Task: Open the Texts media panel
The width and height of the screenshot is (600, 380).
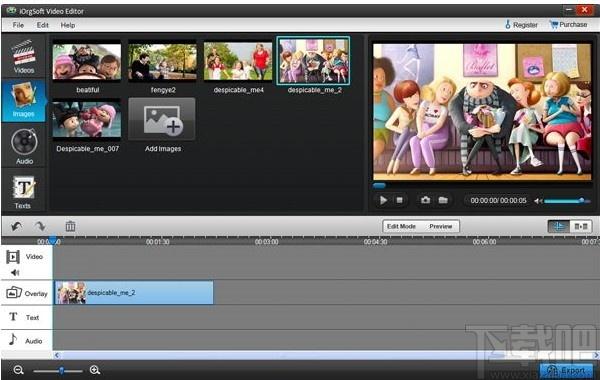Action: click(x=24, y=191)
